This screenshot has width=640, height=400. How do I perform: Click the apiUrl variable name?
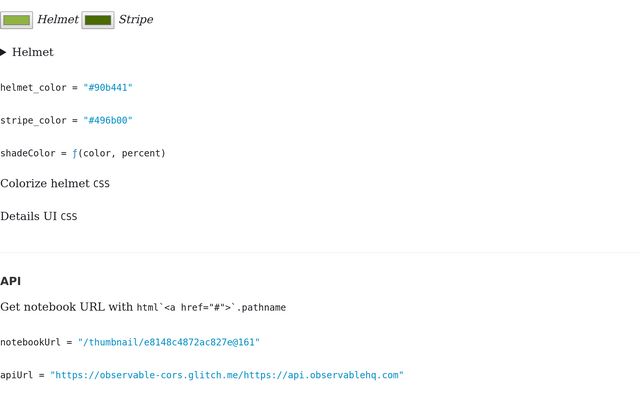click(16, 375)
